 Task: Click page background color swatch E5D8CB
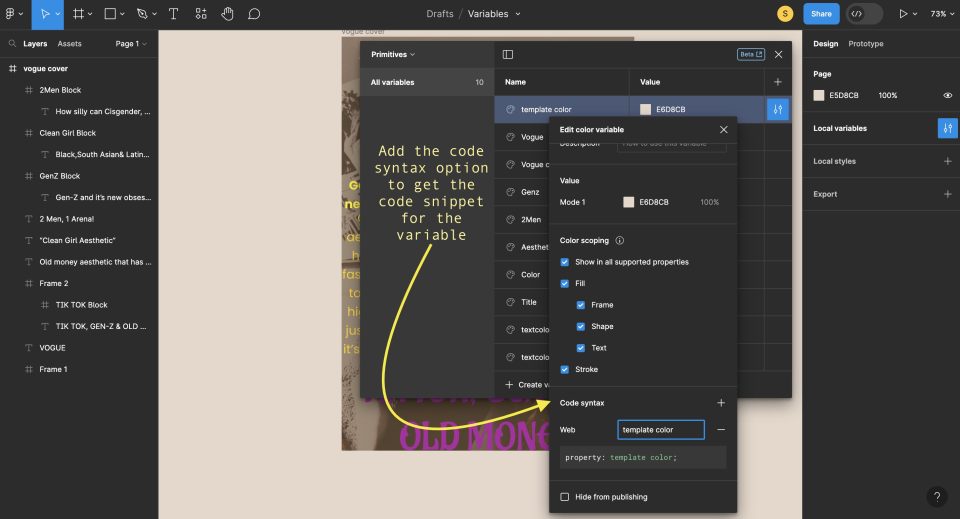click(819, 95)
